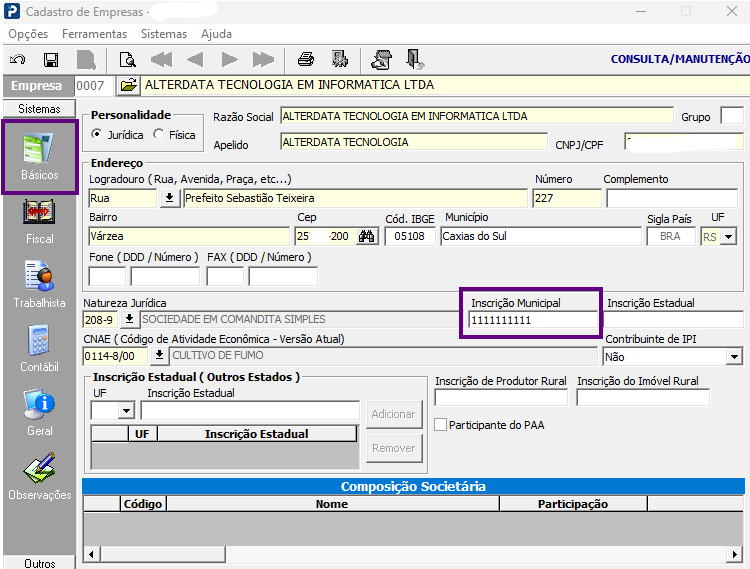This screenshot has height=569, width=750.
Task: Click the printer icon in toolbar
Action: pos(306,60)
